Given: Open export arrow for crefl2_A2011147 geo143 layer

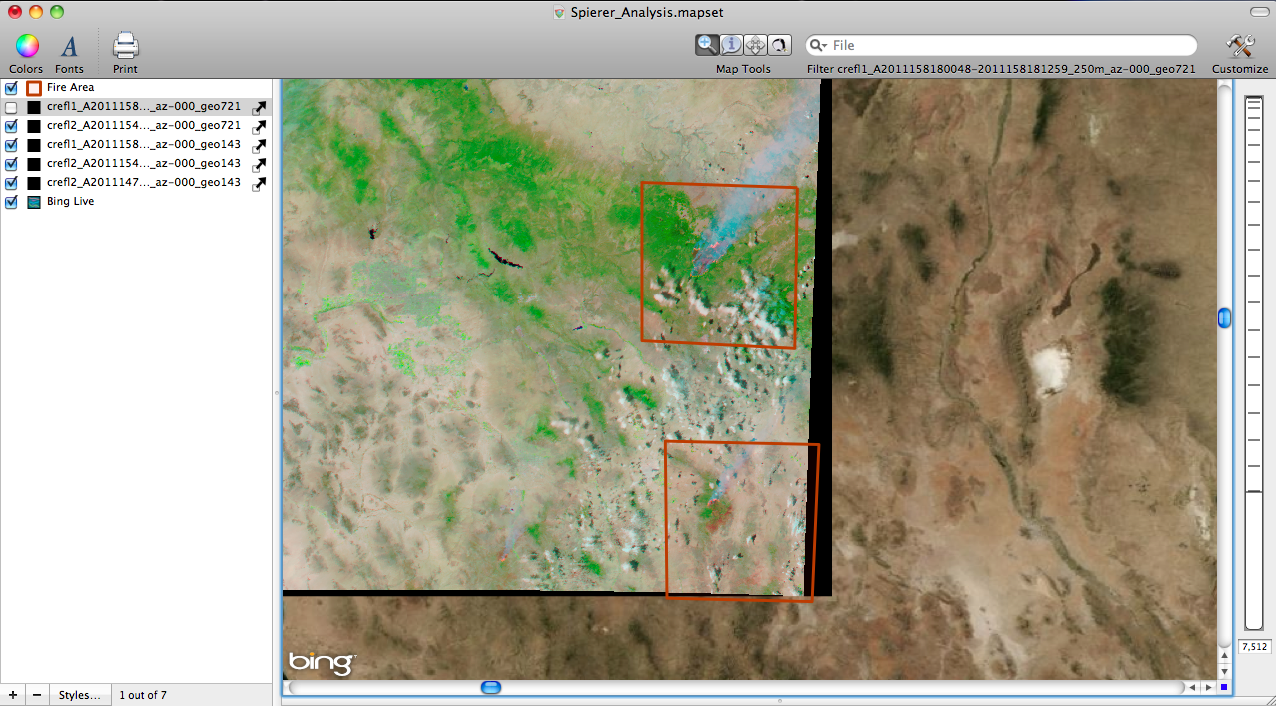Looking at the screenshot, I should [259, 183].
